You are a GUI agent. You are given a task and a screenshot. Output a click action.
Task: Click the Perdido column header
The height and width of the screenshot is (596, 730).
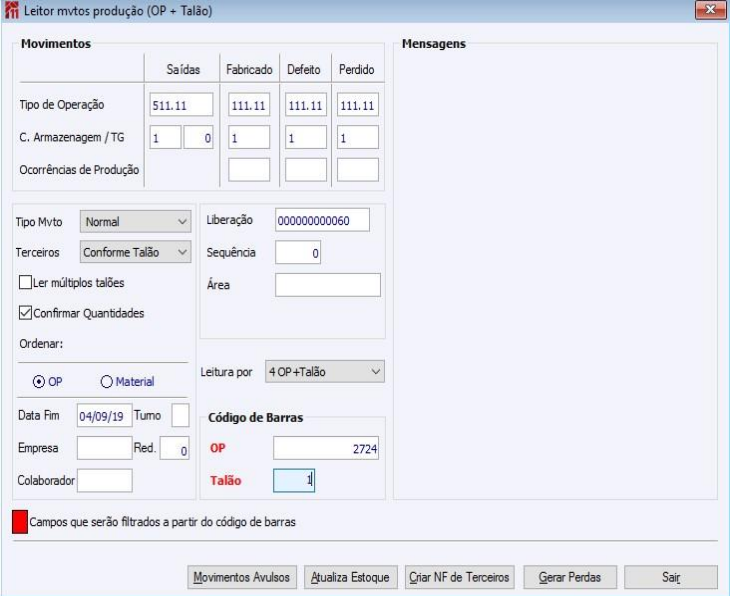click(357, 69)
